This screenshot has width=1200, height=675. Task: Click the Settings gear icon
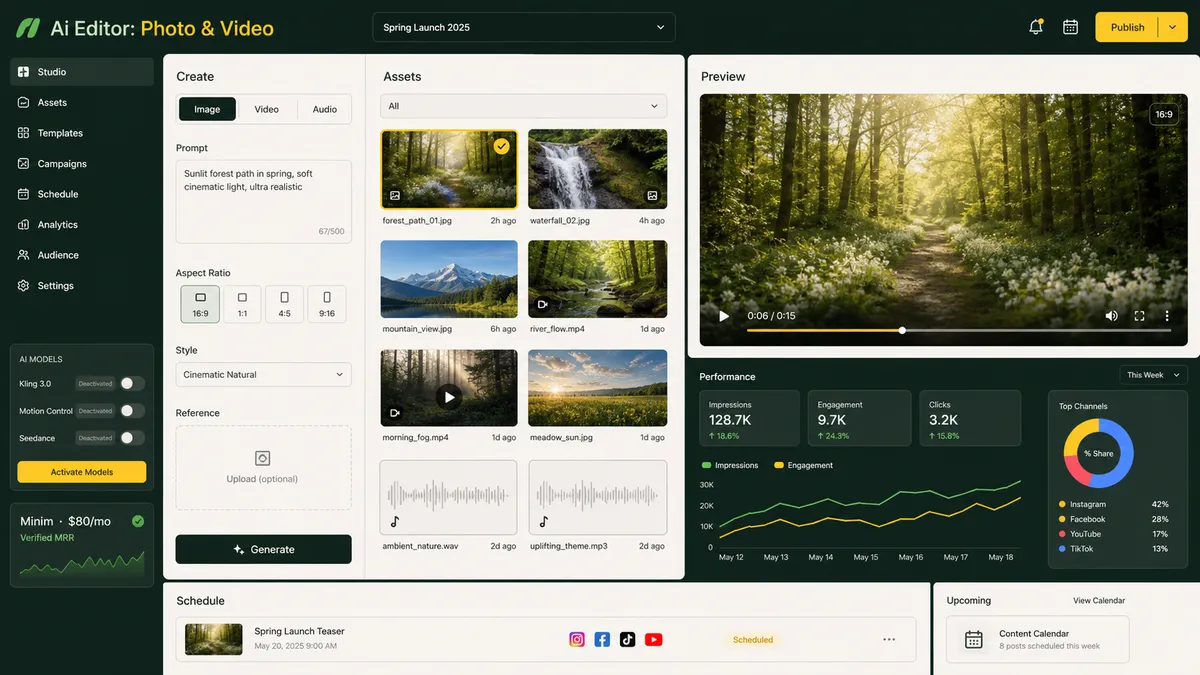coord(24,286)
